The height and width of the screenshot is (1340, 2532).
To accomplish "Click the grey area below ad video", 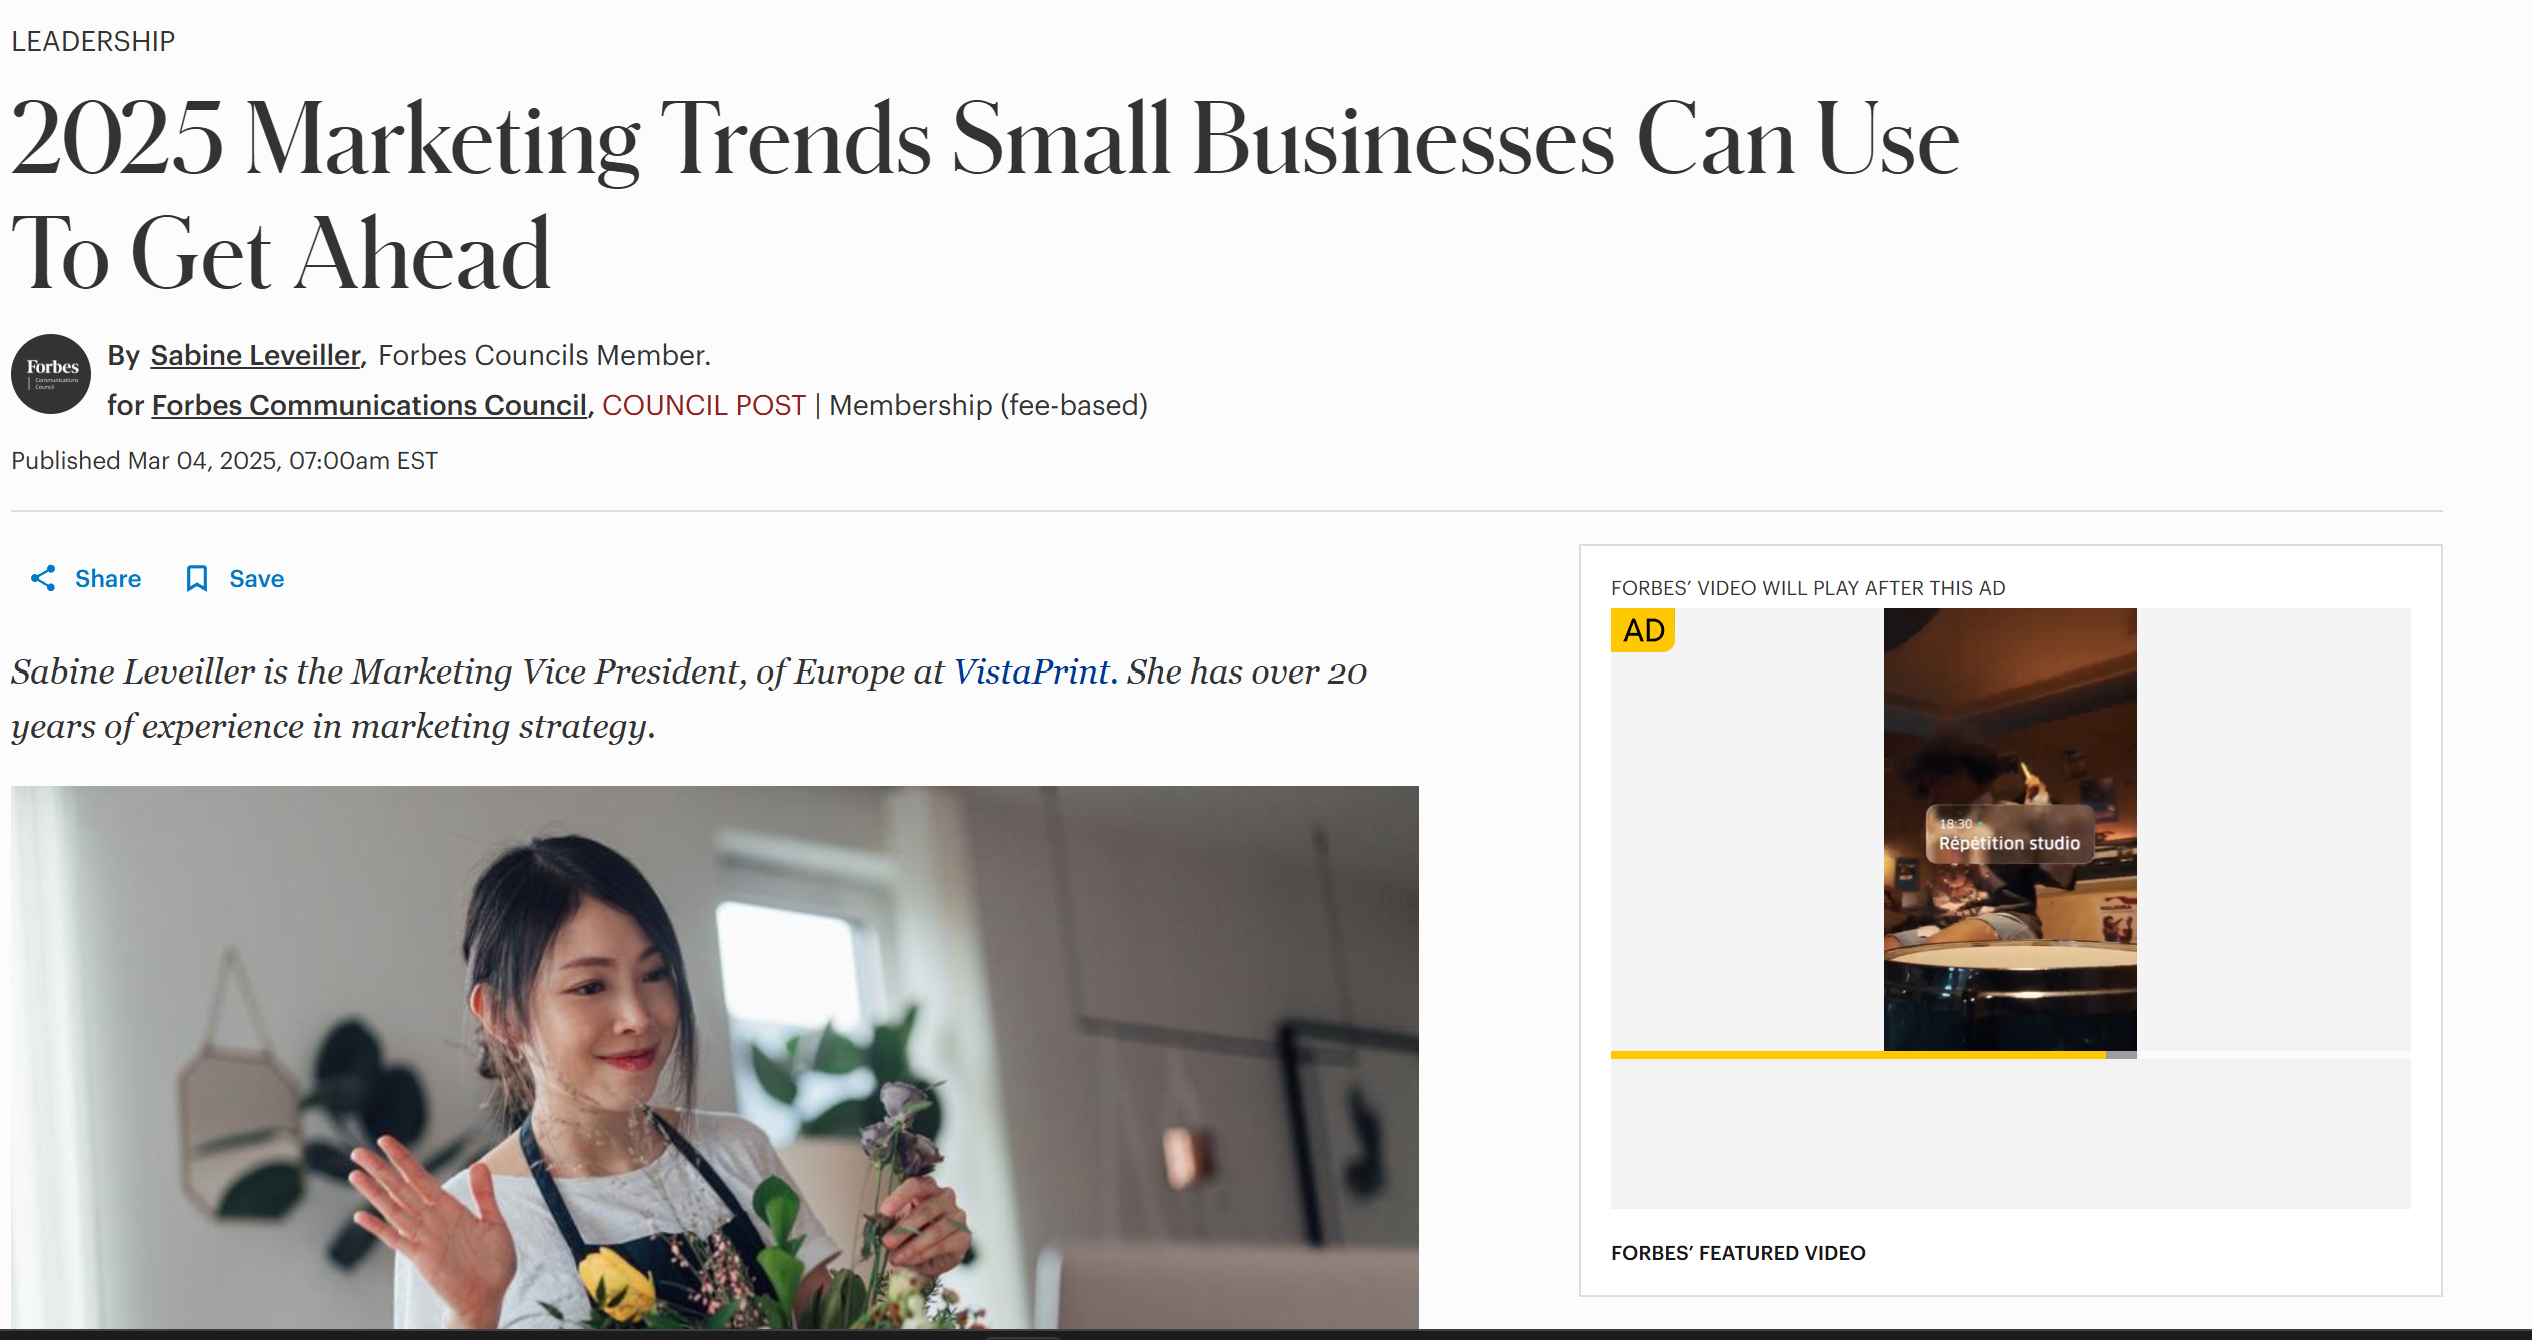I will click(2010, 1134).
